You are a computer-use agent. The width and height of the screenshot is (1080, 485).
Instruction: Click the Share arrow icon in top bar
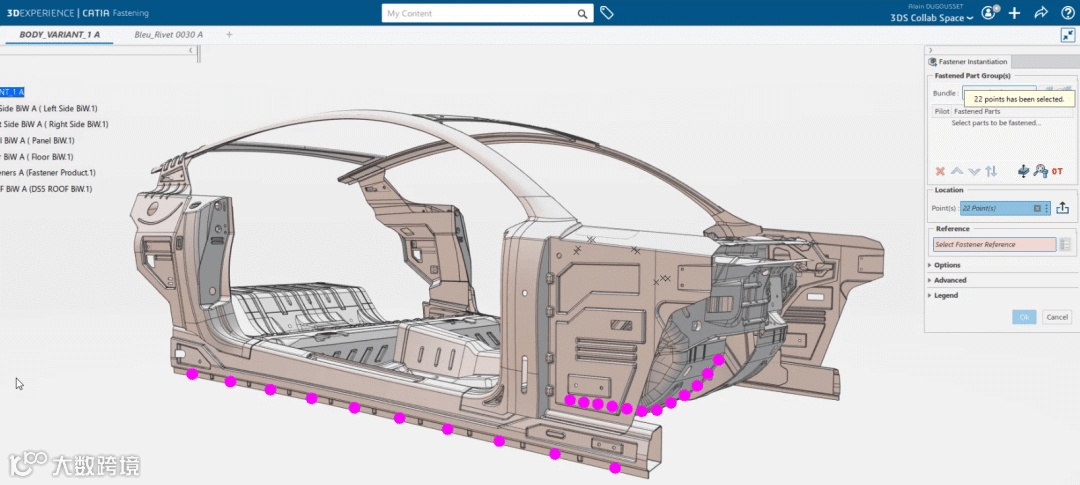click(1041, 12)
